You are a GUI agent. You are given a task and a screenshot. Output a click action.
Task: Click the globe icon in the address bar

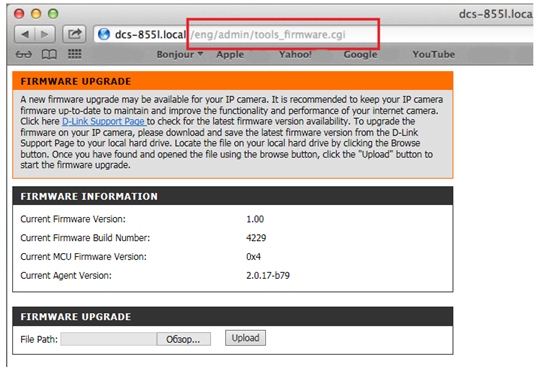pyautogui.click(x=104, y=34)
